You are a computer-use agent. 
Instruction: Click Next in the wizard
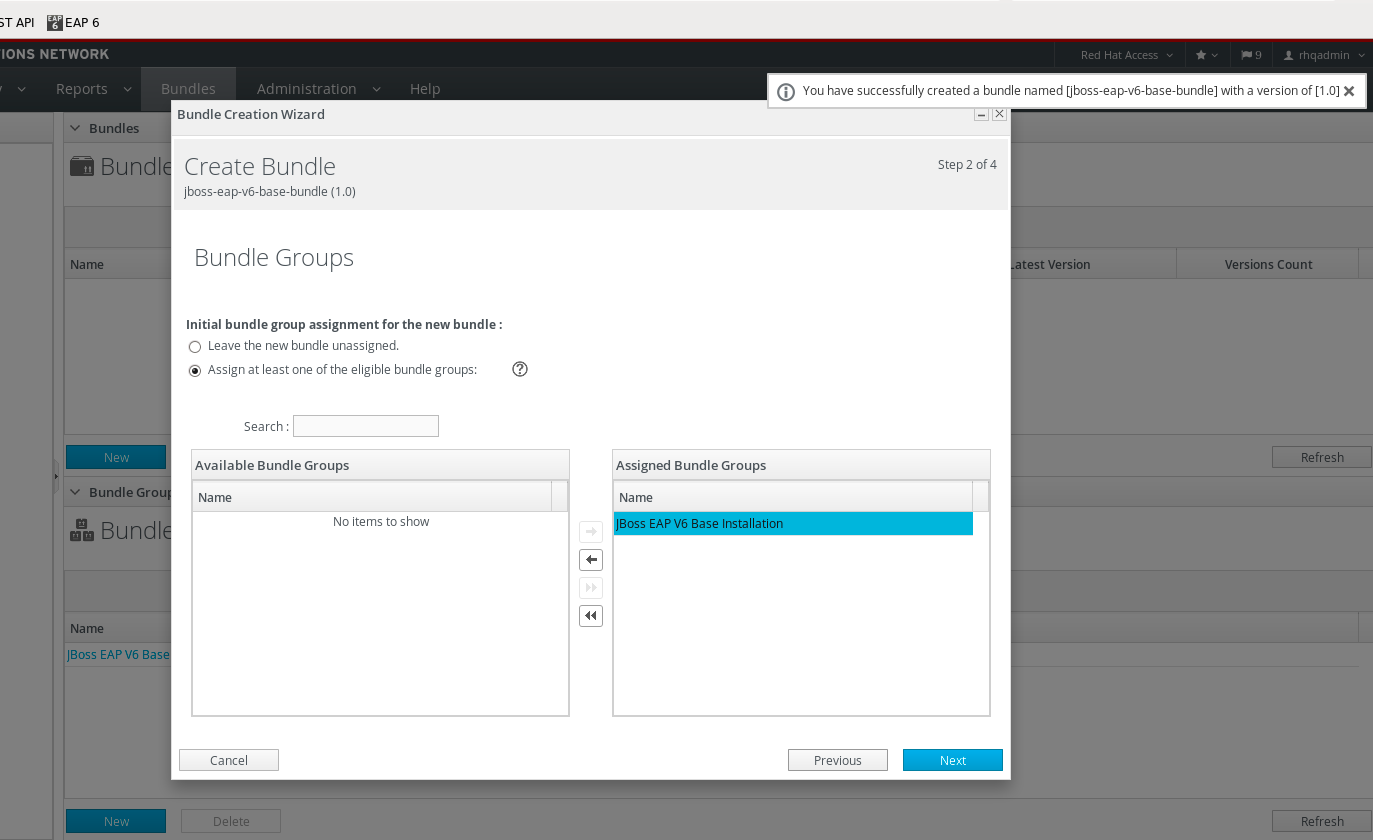coord(953,760)
